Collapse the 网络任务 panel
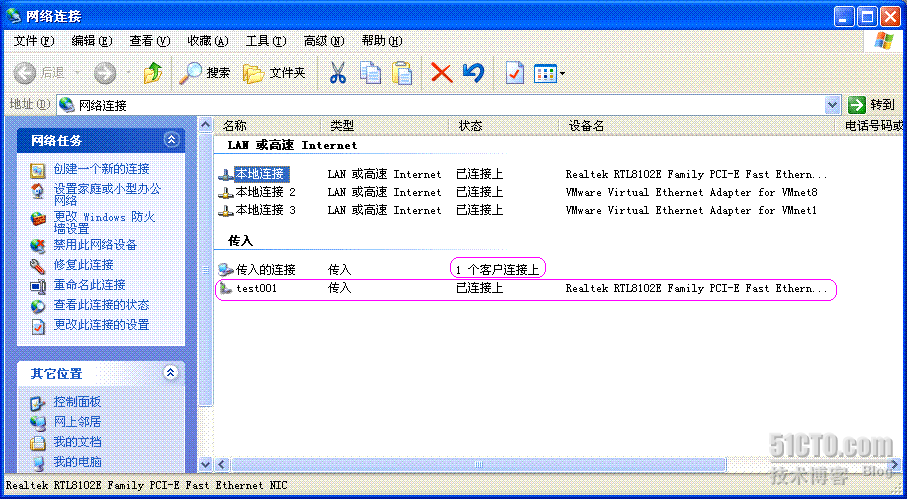The image size is (907, 499). [171, 139]
